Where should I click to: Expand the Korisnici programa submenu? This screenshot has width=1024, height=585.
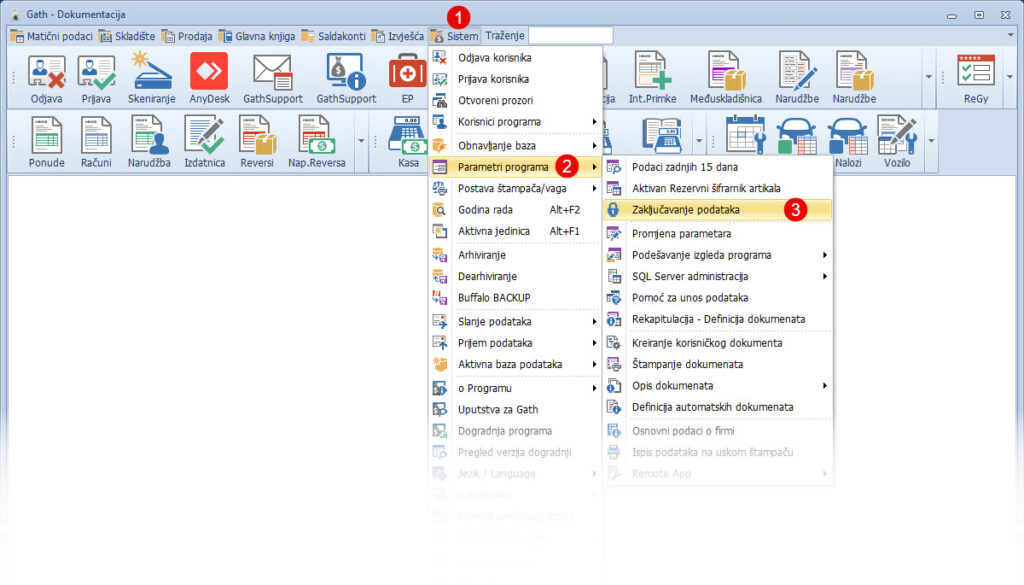coord(515,122)
